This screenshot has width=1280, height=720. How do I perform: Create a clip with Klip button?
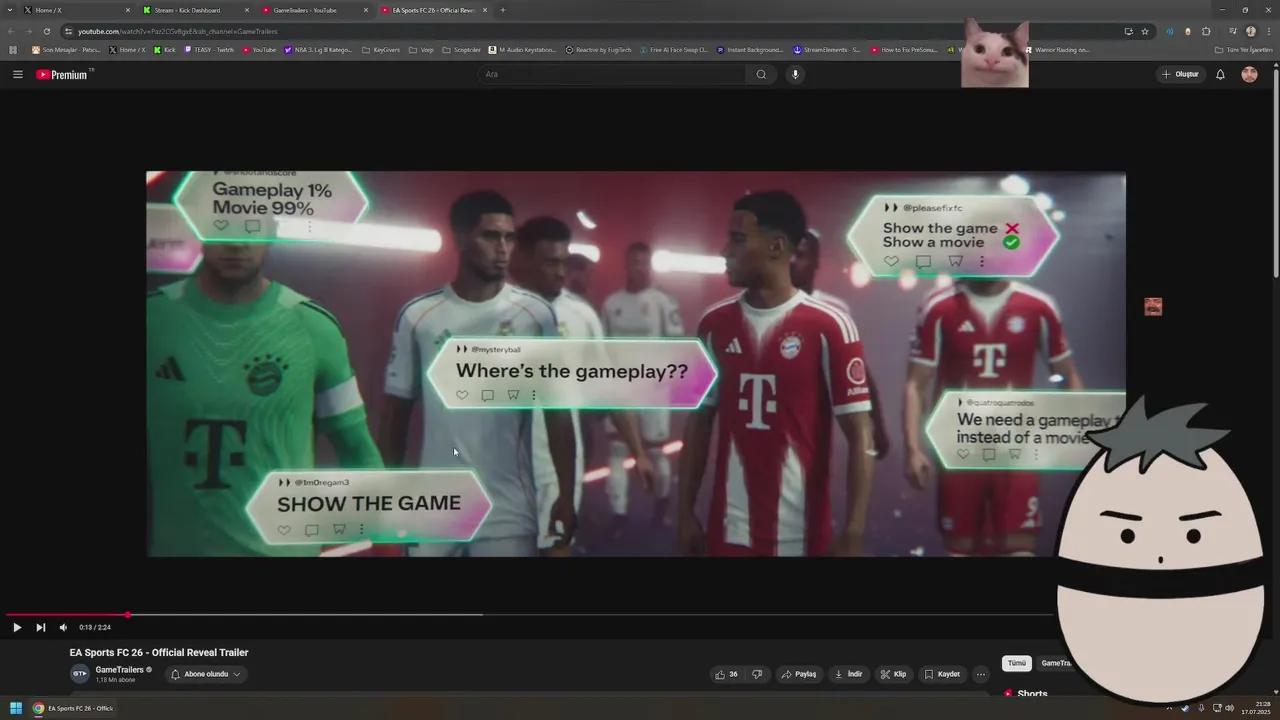[893, 674]
